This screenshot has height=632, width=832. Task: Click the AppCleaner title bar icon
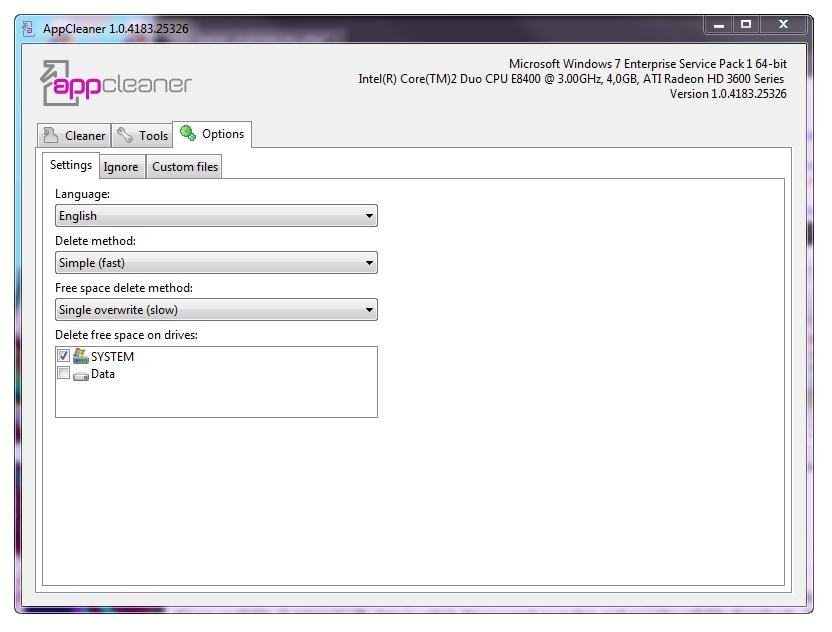point(29,29)
